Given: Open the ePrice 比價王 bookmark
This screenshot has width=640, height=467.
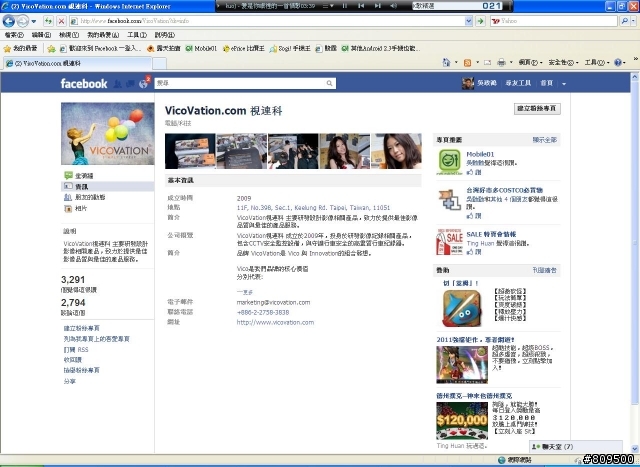Looking at the screenshot, I should tap(243, 49).
